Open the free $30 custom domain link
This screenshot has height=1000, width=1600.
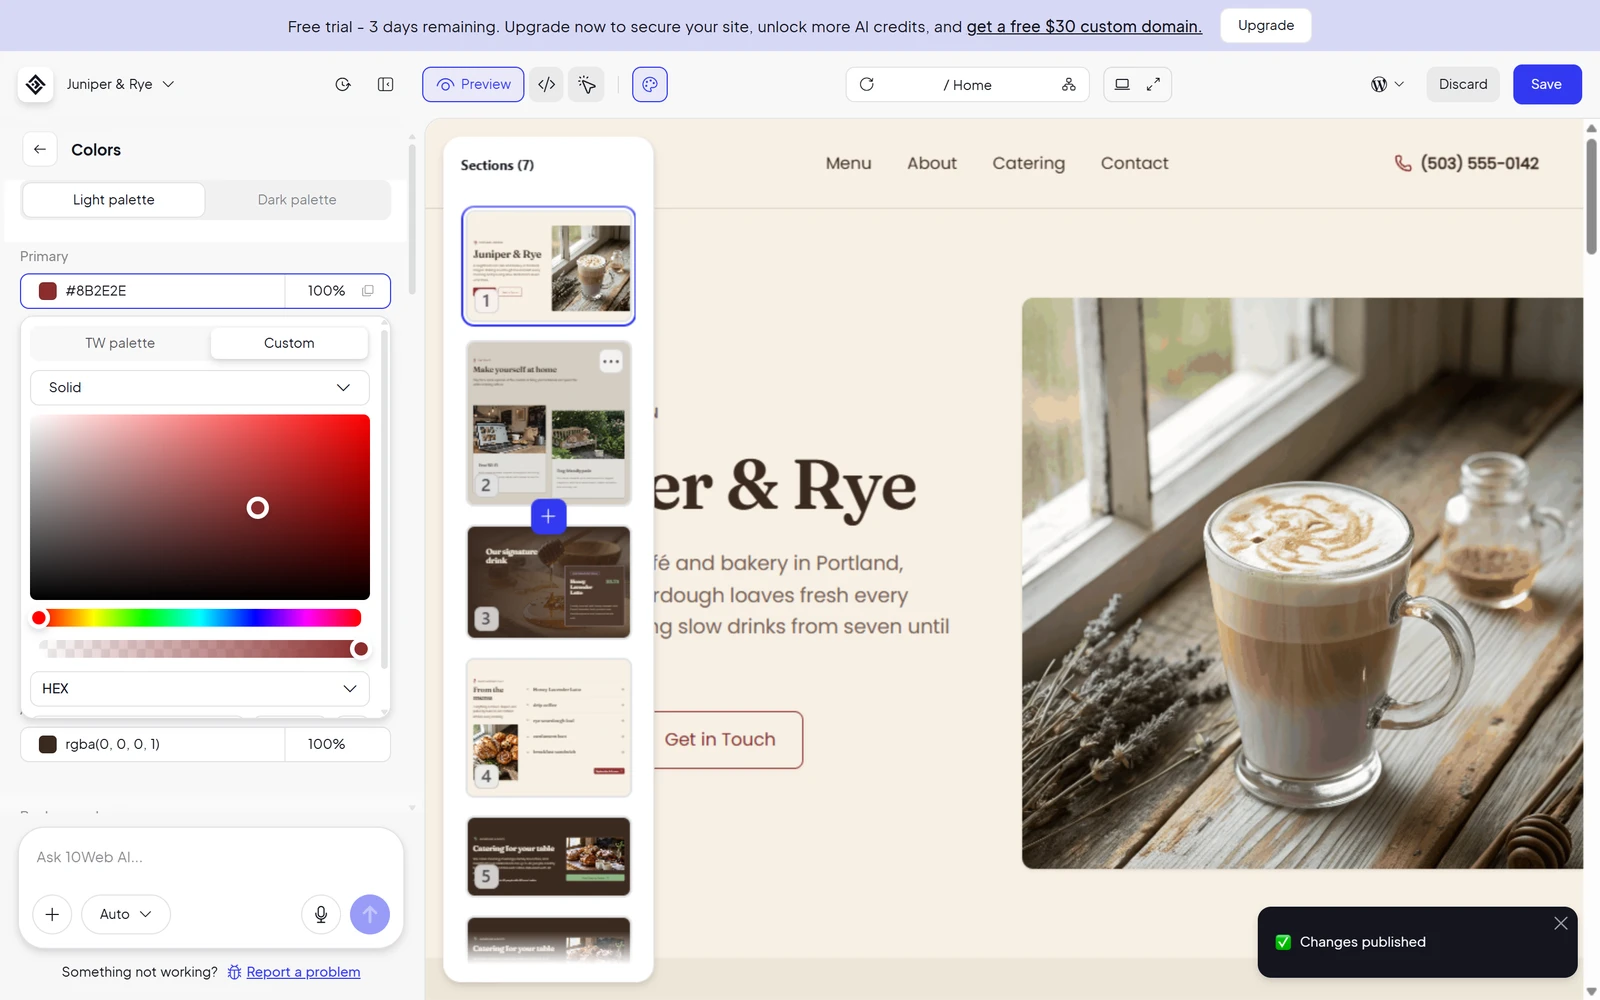pyautogui.click(x=1084, y=27)
